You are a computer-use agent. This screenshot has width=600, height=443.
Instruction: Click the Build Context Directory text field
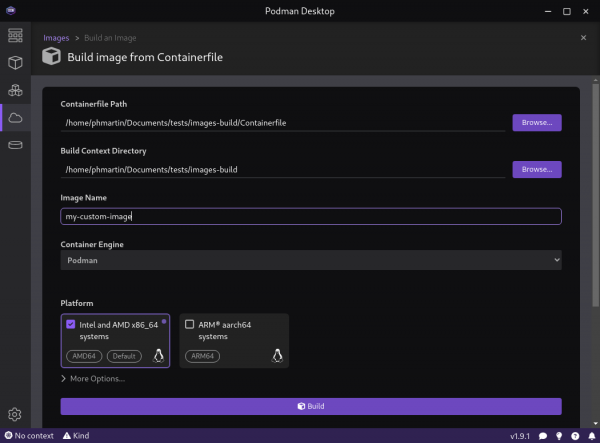pyautogui.click(x=283, y=169)
